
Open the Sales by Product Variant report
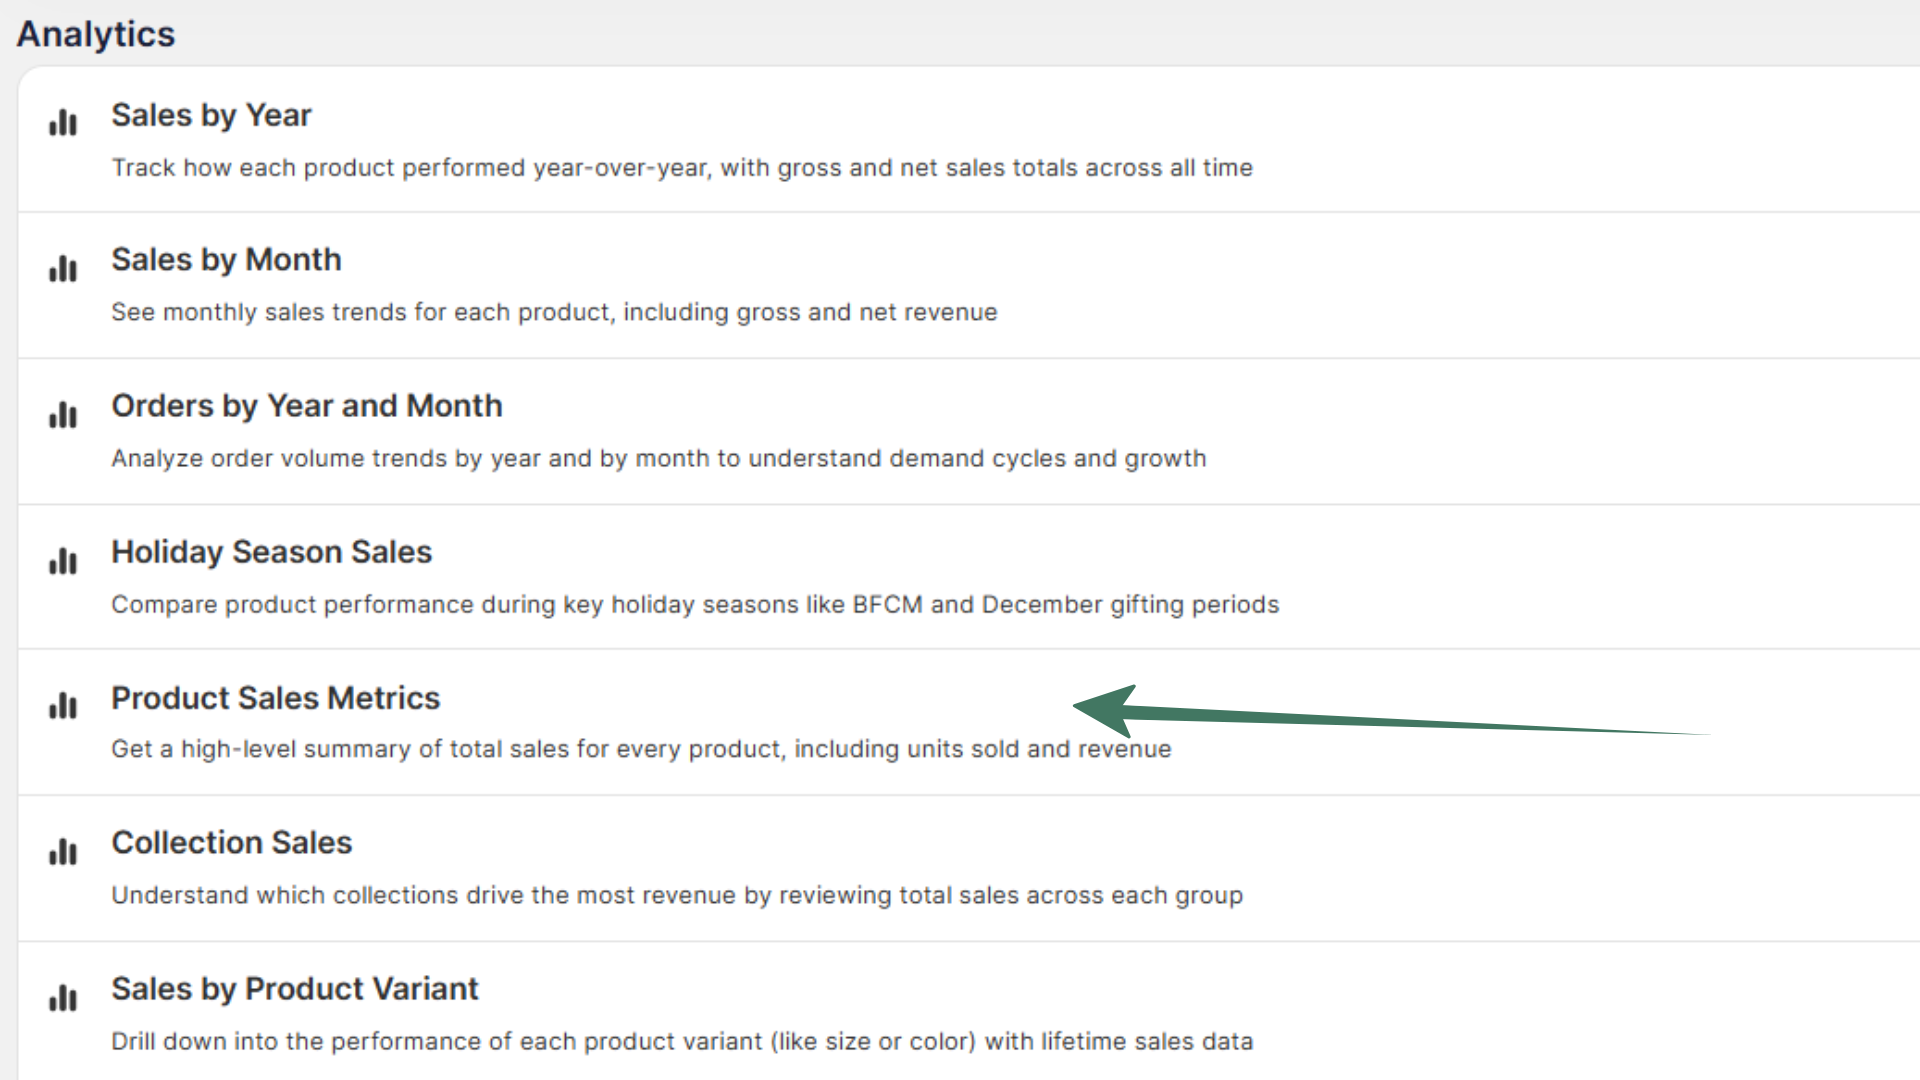click(295, 988)
